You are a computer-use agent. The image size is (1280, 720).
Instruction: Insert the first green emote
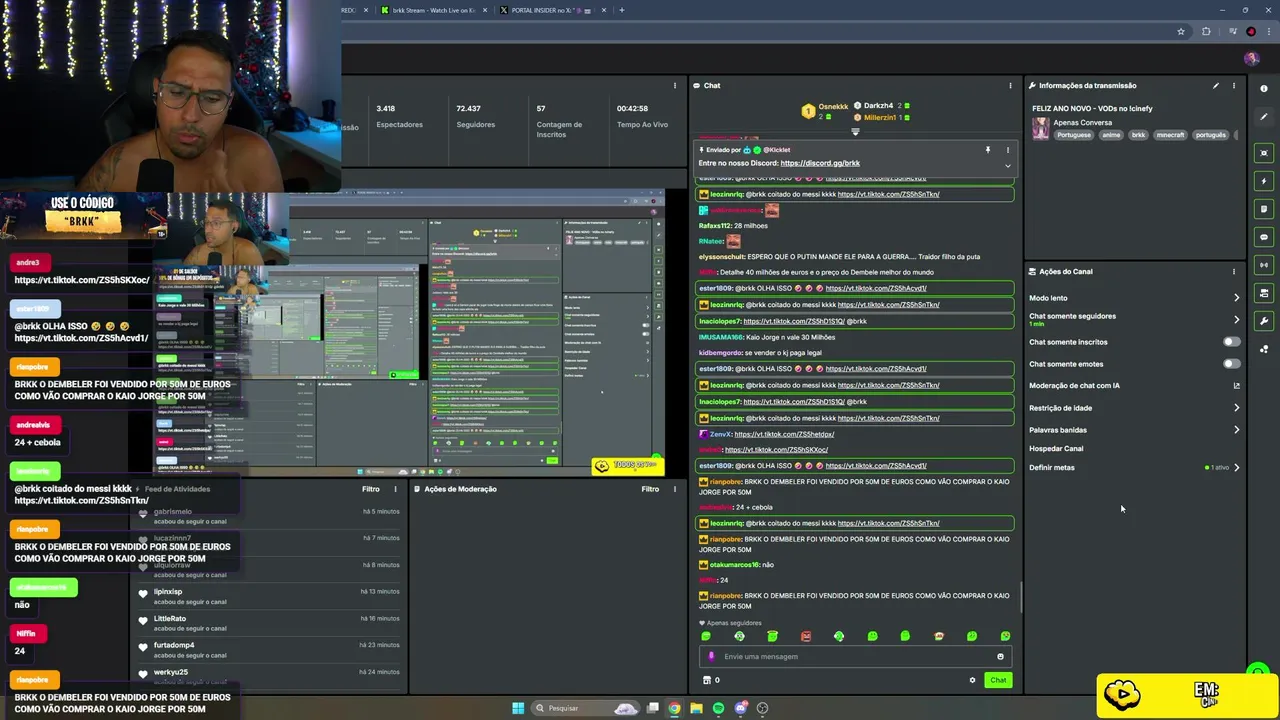[x=706, y=636]
